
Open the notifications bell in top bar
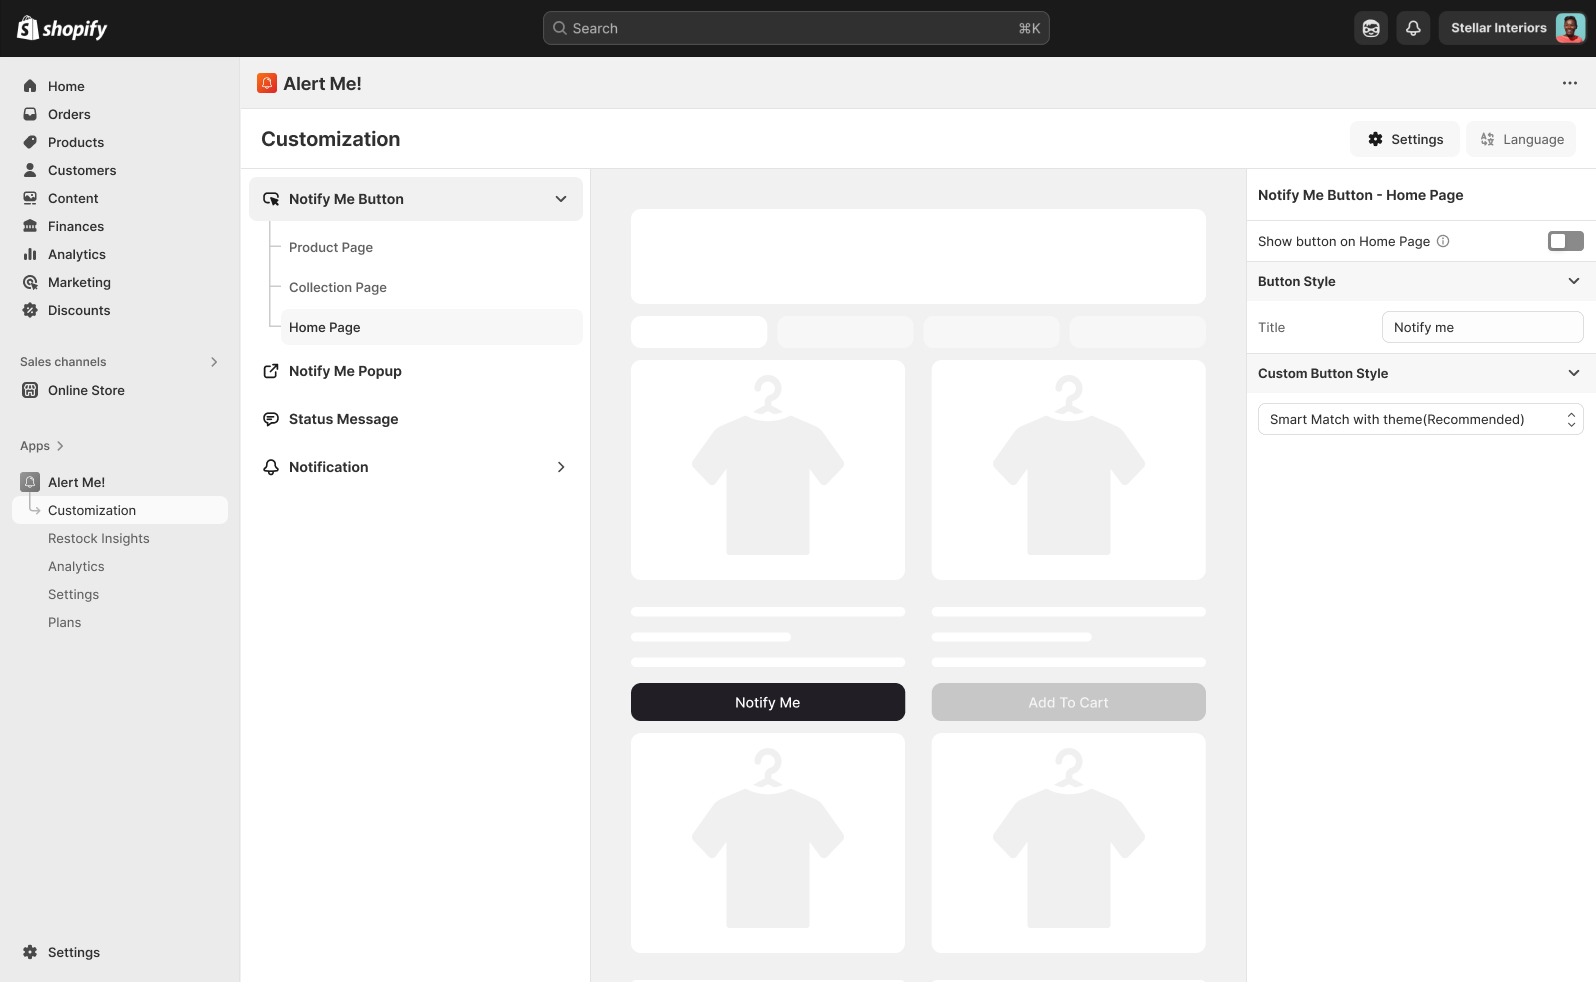[x=1413, y=28]
